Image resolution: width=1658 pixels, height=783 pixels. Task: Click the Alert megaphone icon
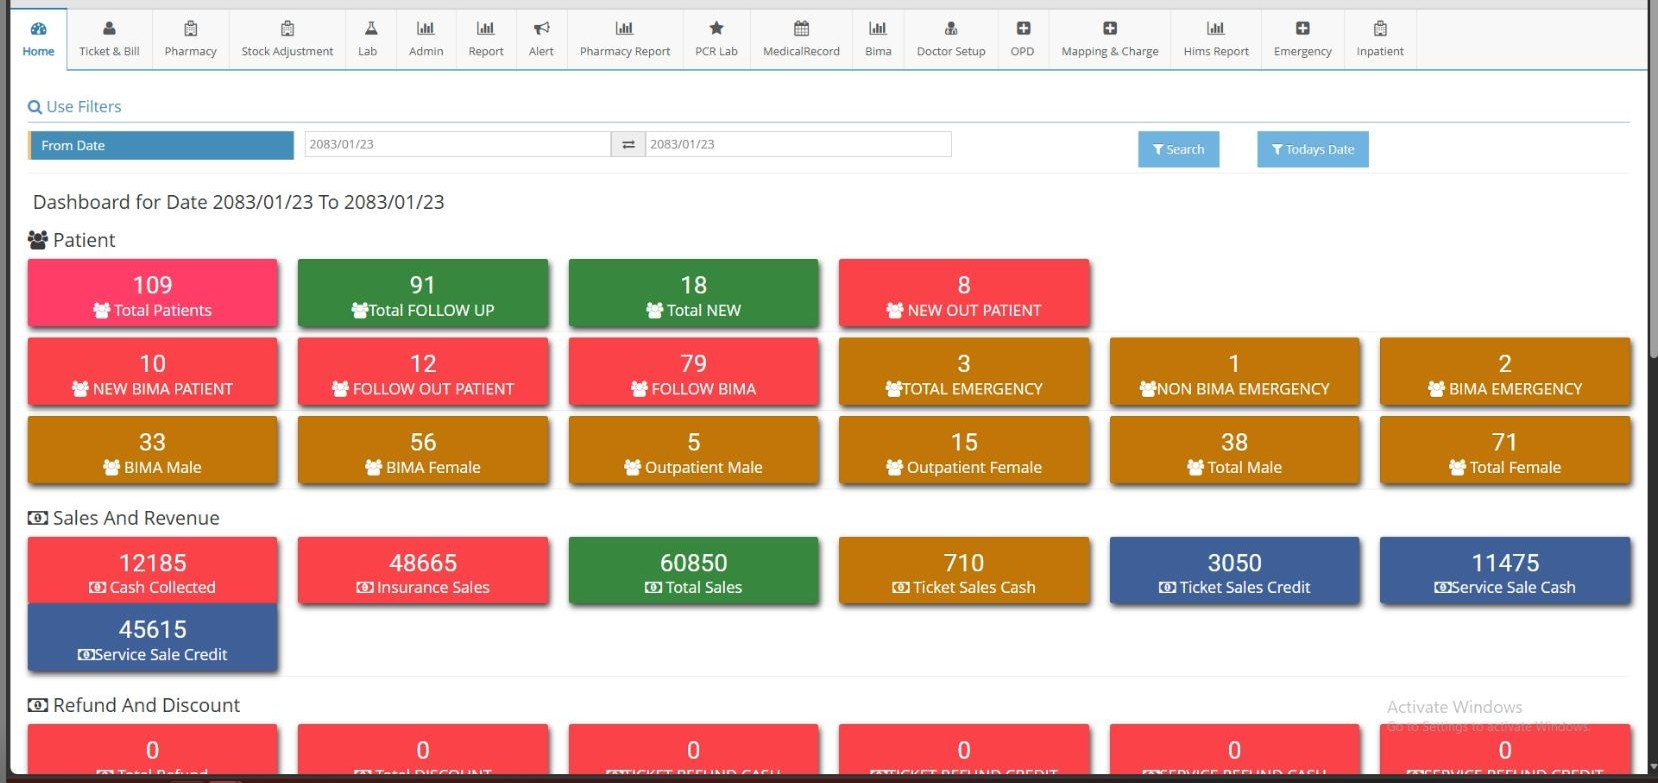point(541,29)
